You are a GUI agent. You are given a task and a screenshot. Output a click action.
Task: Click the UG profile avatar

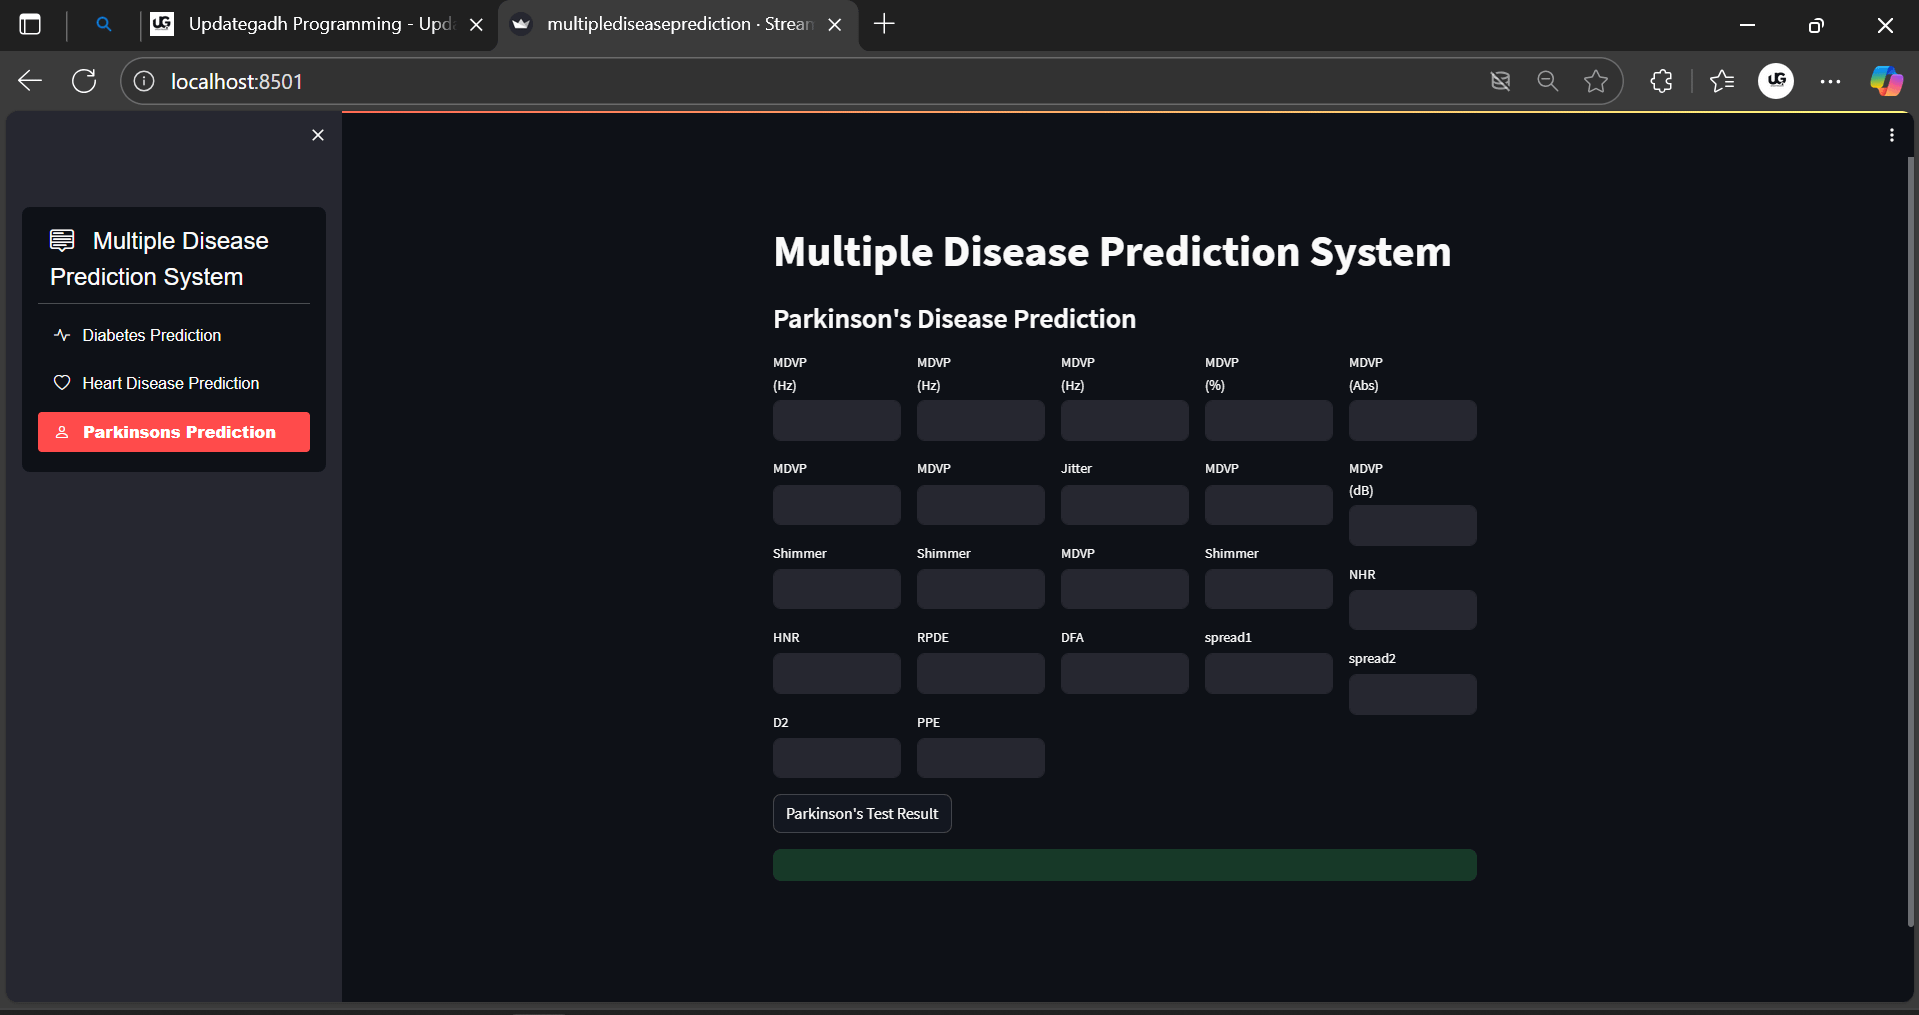click(x=1776, y=81)
